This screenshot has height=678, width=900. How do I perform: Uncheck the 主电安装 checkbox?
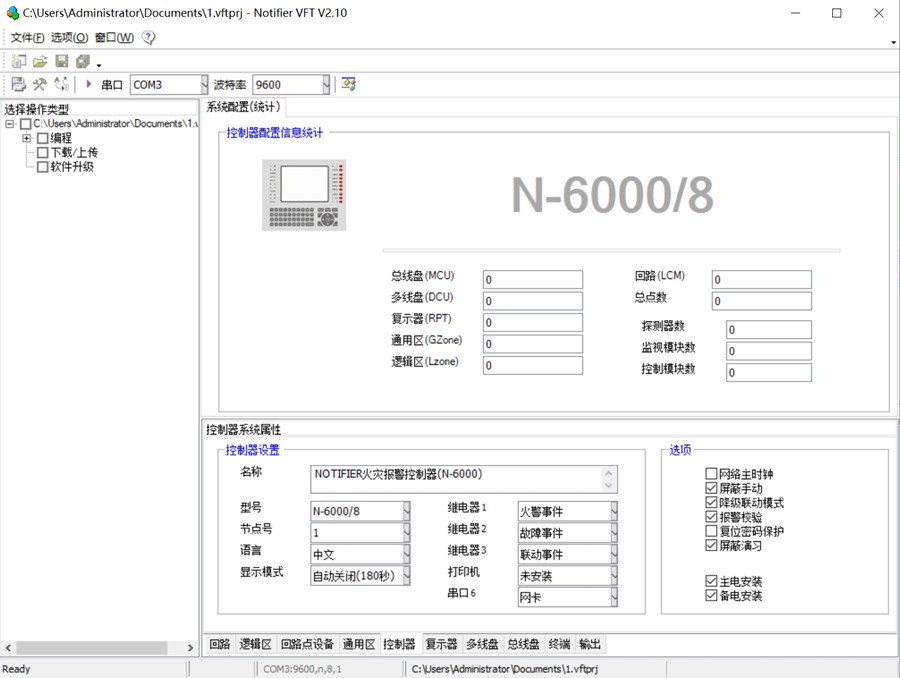[711, 581]
